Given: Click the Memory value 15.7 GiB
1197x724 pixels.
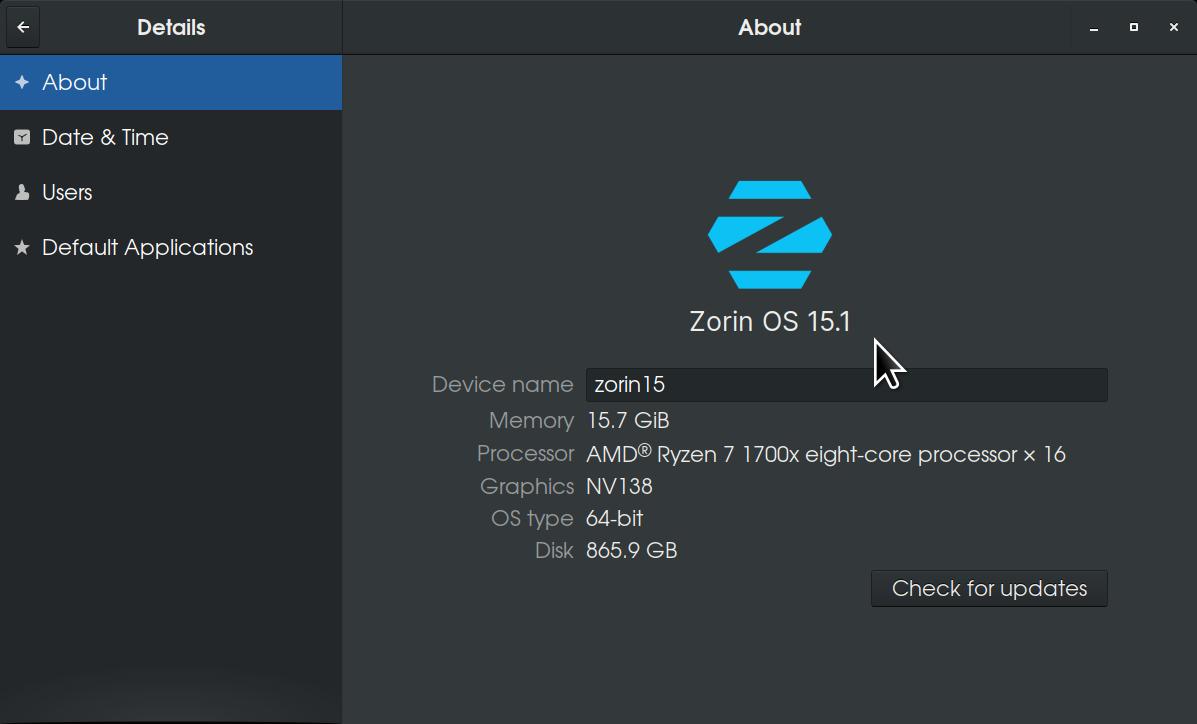Looking at the screenshot, I should (x=628, y=420).
